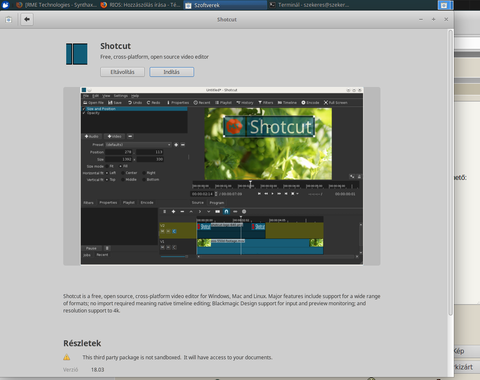Image resolution: width=480 pixels, height=380 pixels.
Task: Select the Center horizontal fit radio button
Action: click(123, 173)
